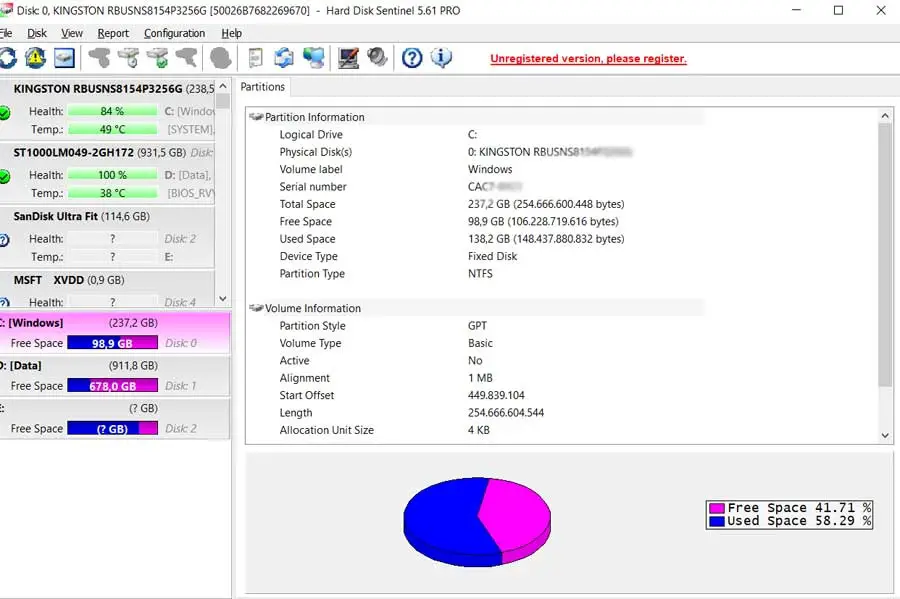This screenshot has height=599, width=900.
Task: Click unknown status icon of SanDisk Ultra Fit
Action: tap(5, 240)
